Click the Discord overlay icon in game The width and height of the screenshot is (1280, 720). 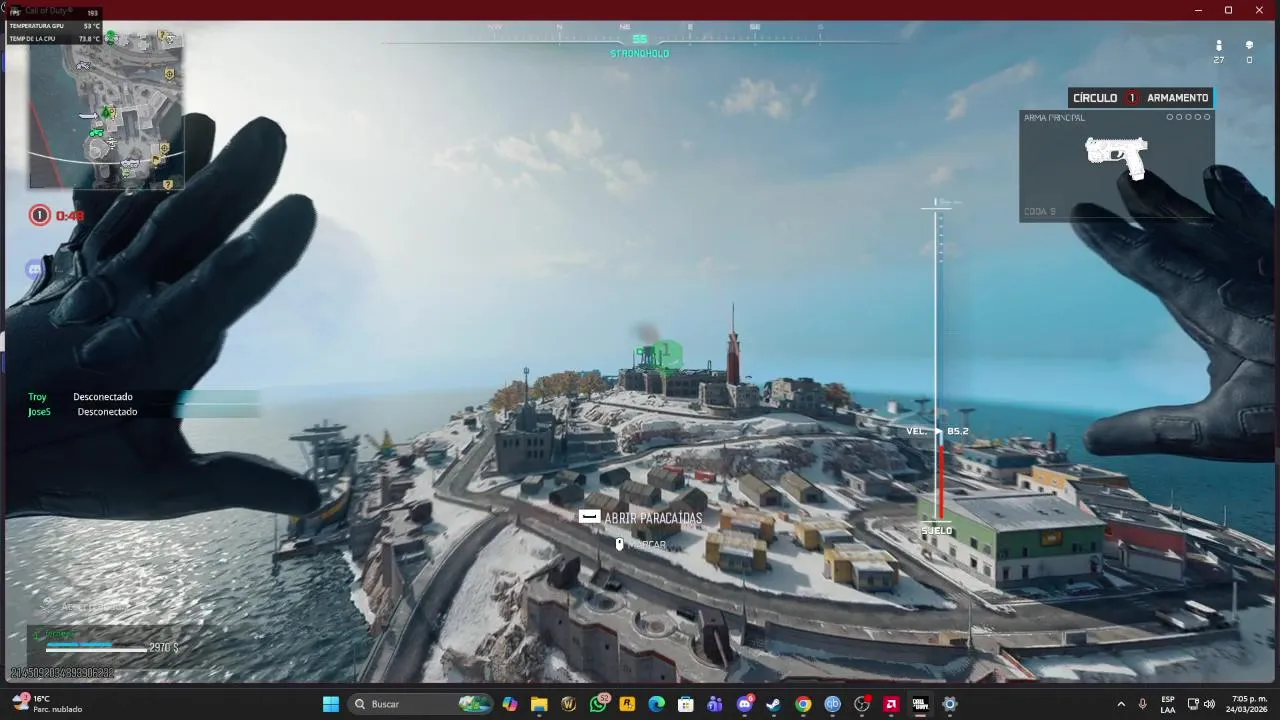(36, 269)
